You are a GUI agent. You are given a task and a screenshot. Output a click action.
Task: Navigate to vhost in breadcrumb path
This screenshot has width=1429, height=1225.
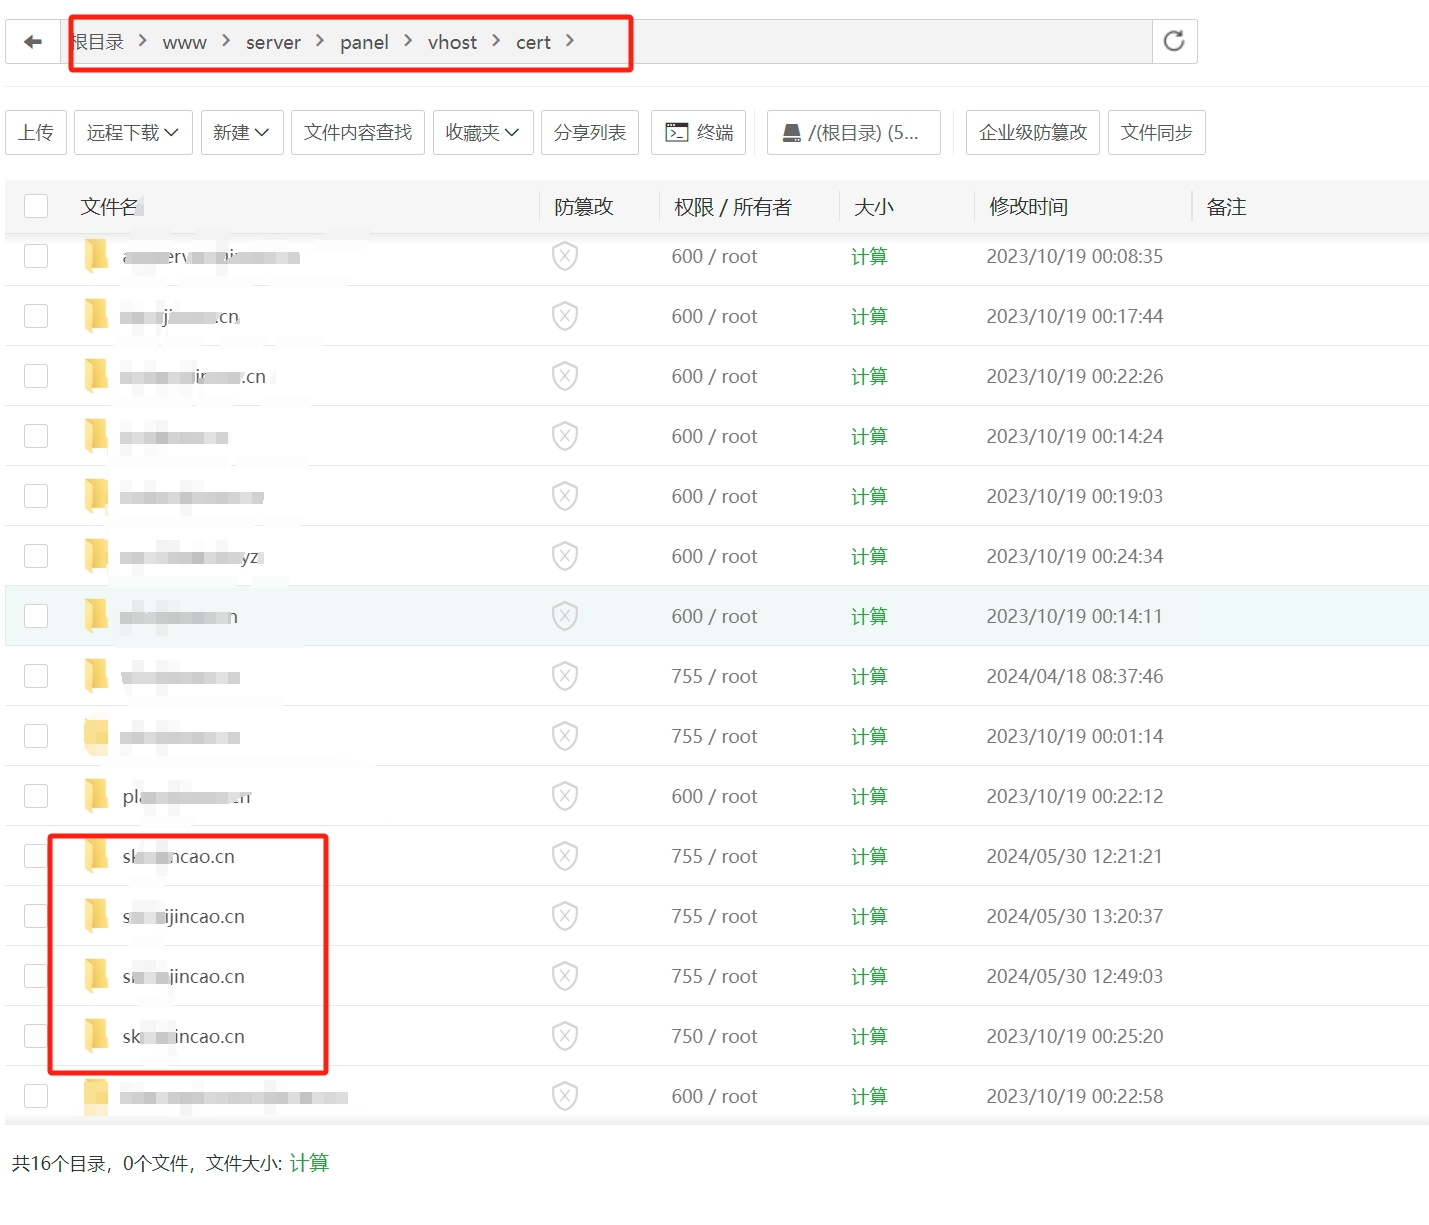(452, 42)
